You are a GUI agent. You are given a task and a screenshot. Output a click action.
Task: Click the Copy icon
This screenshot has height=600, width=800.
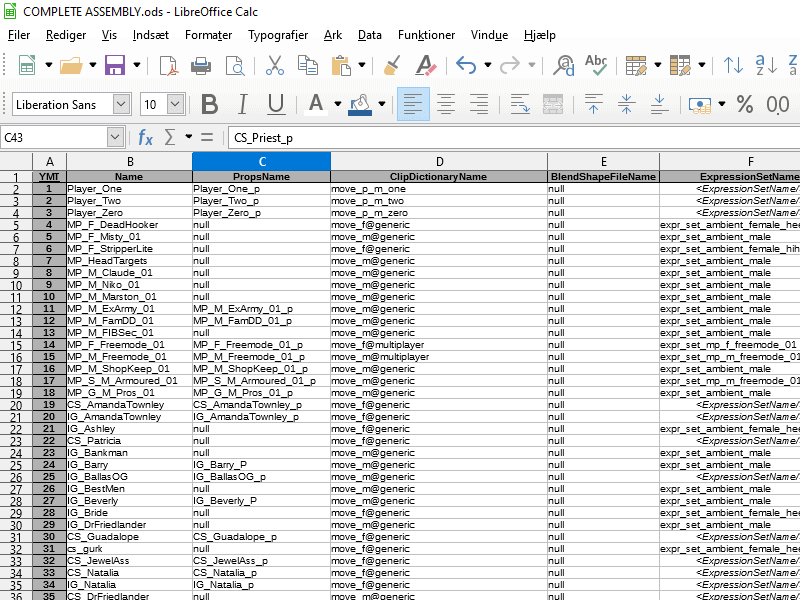click(x=308, y=65)
